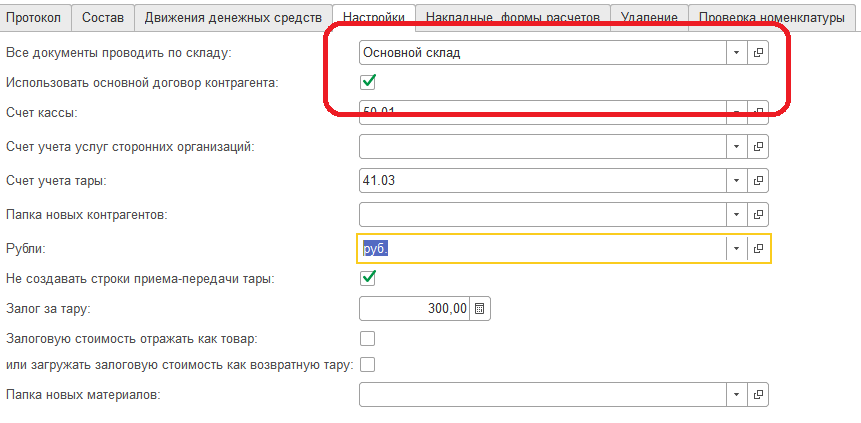Click open icon for Папка новых контрагентов
The height and width of the screenshot is (423, 861).
click(758, 214)
